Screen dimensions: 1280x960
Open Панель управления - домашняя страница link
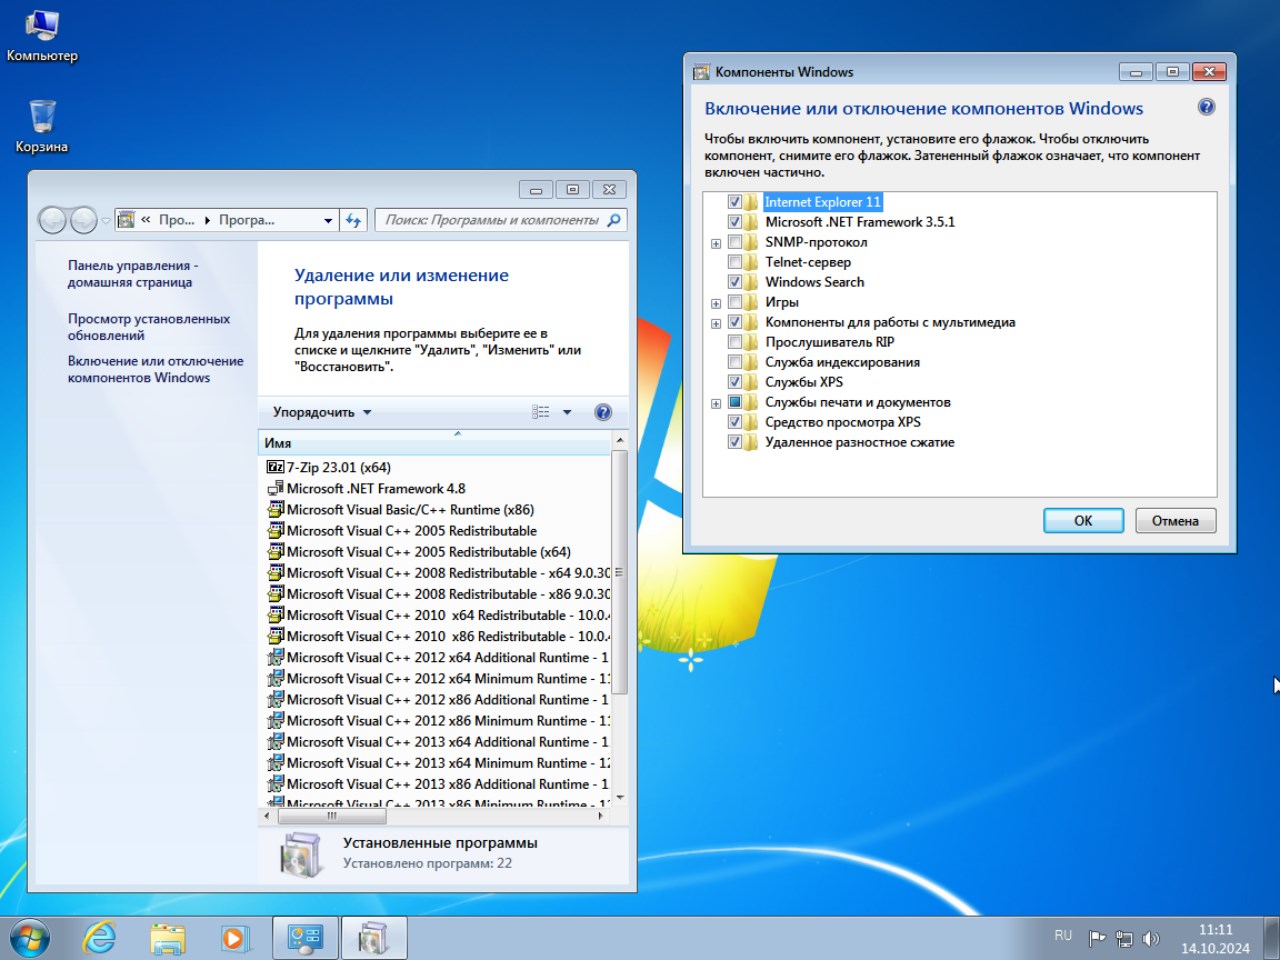click(133, 274)
